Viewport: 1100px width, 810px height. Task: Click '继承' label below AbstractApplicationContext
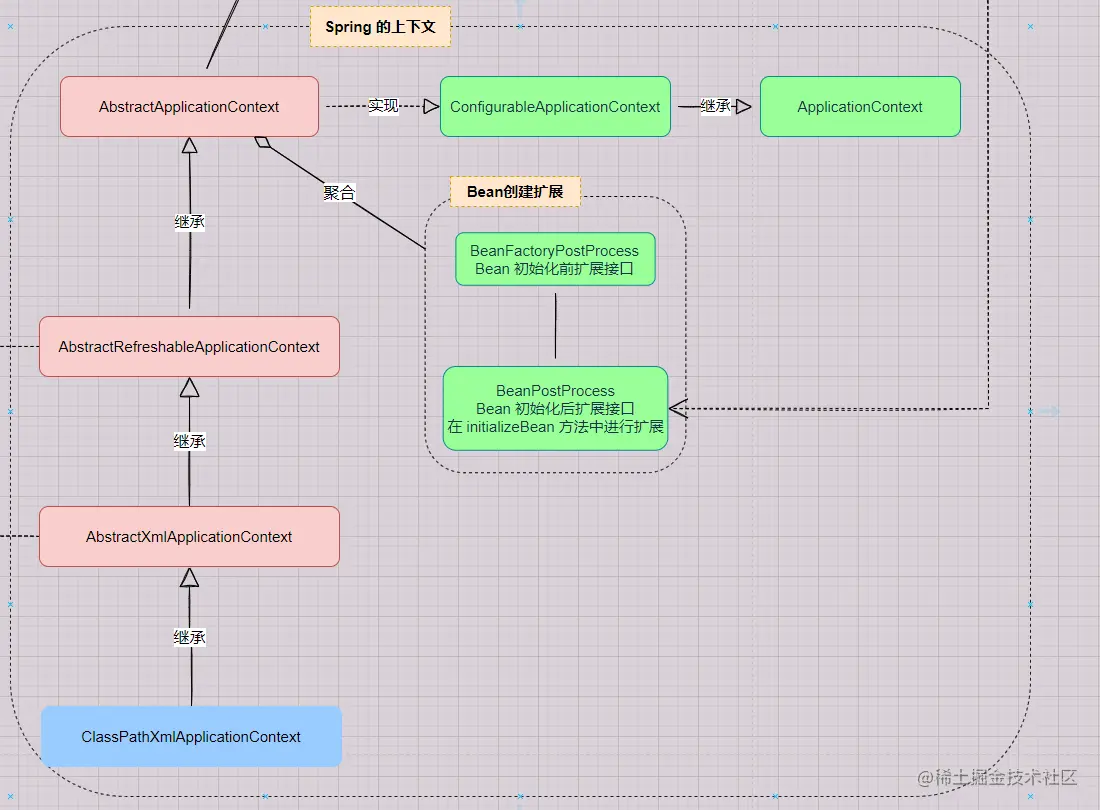[189, 222]
